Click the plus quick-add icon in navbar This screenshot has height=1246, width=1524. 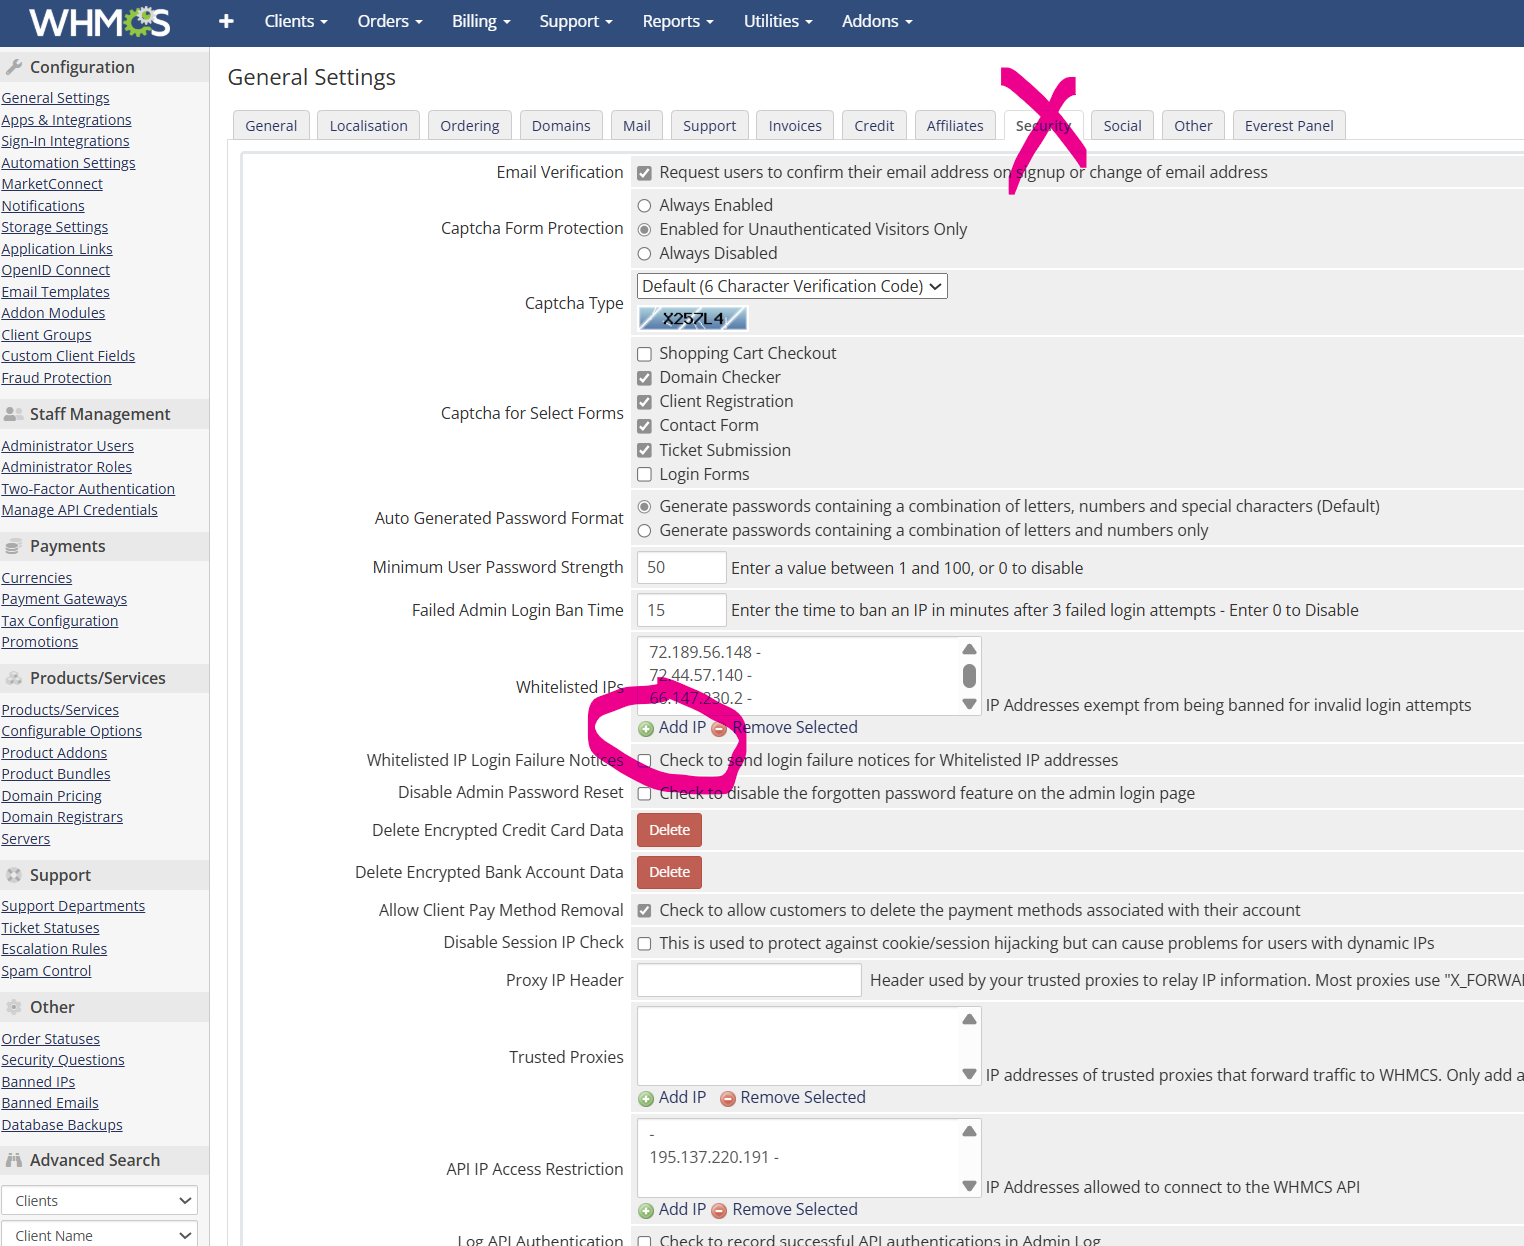pos(226,21)
